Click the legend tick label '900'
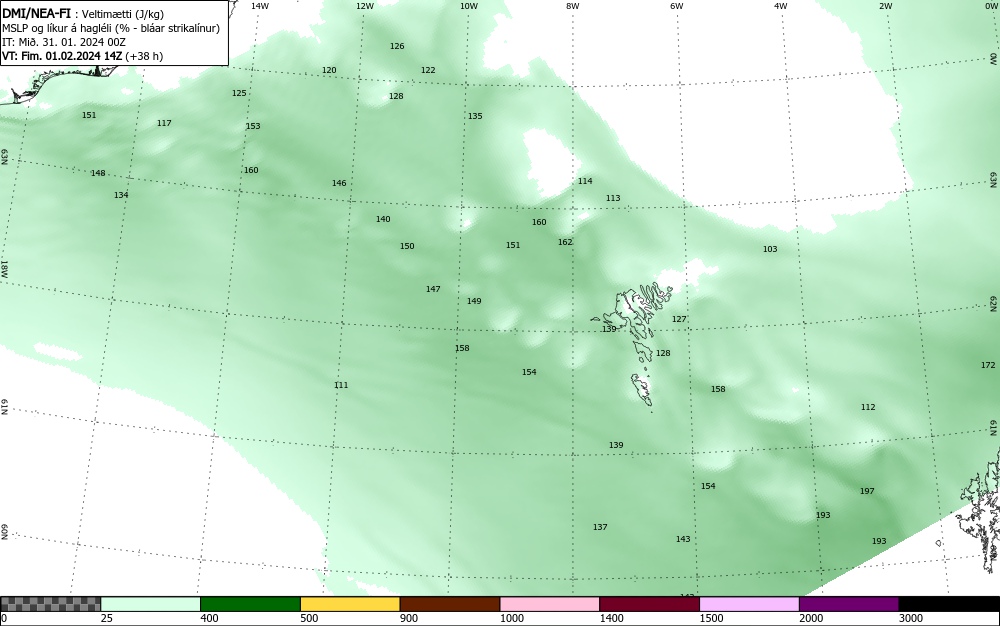This screenshot has height=626, width=1000. click(409, 618)
